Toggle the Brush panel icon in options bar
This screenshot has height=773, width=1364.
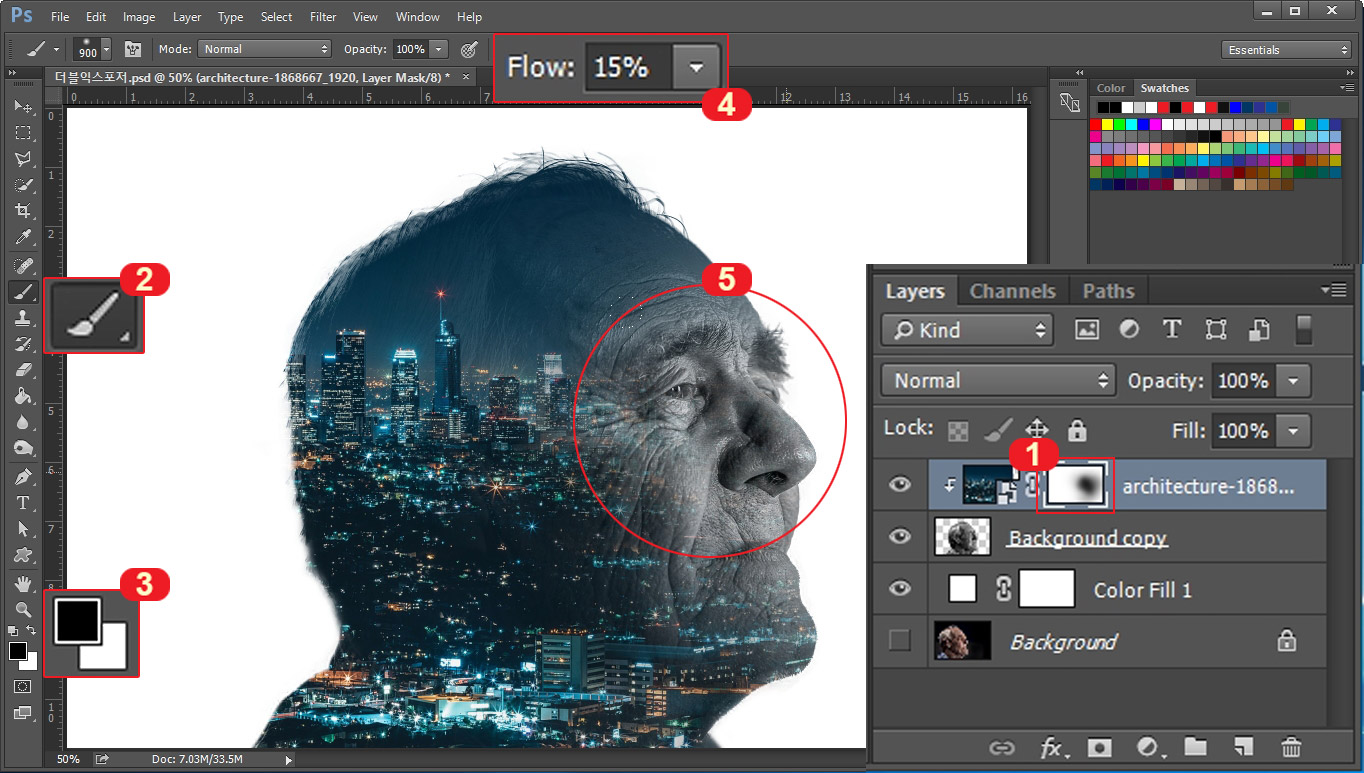pyautogui.click(x=132, y=49)
